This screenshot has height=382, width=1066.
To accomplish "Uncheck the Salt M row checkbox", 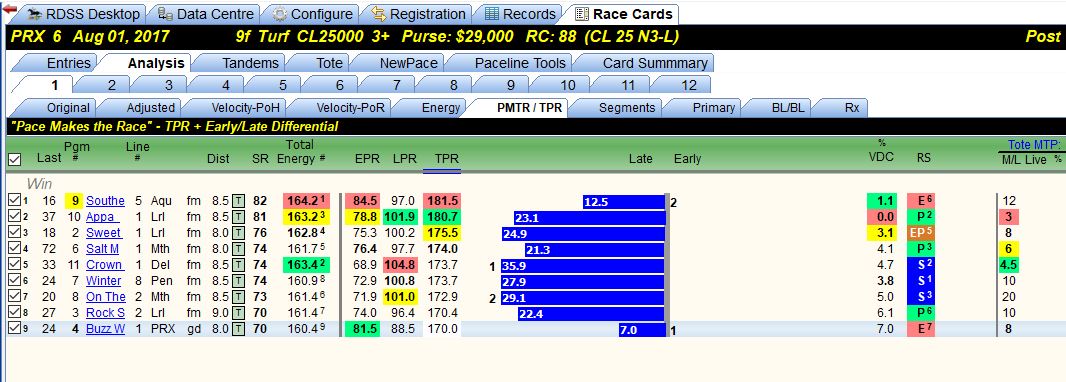I will point(14,249).
